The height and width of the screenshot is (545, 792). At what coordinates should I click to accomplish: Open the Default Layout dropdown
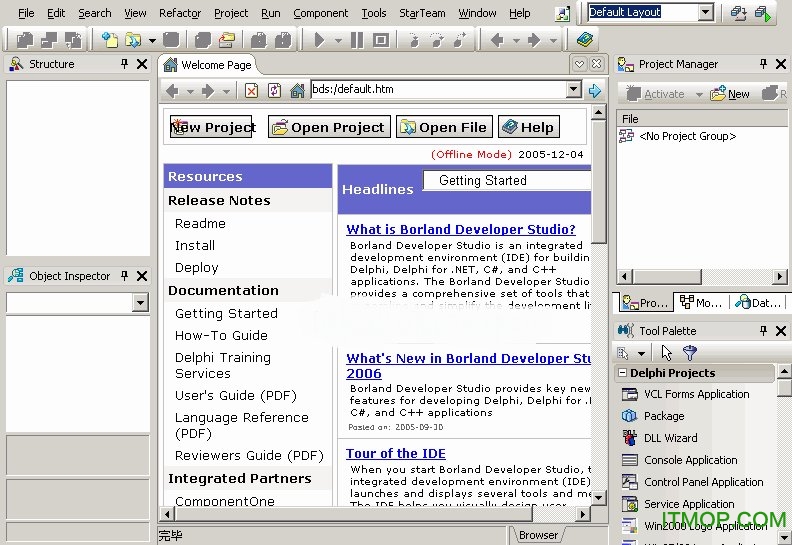click(x=706, y=13)
